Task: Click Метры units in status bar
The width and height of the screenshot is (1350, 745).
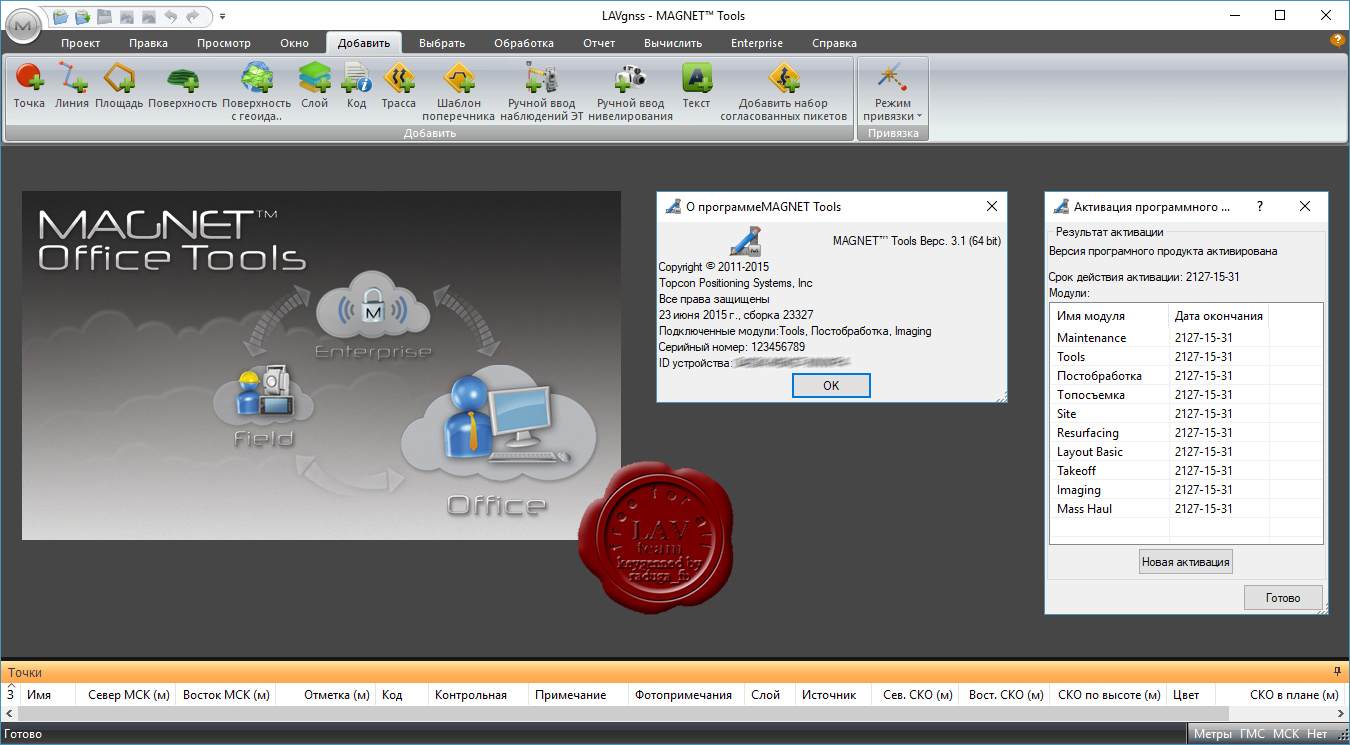Action: click(x=1213, y=734)
